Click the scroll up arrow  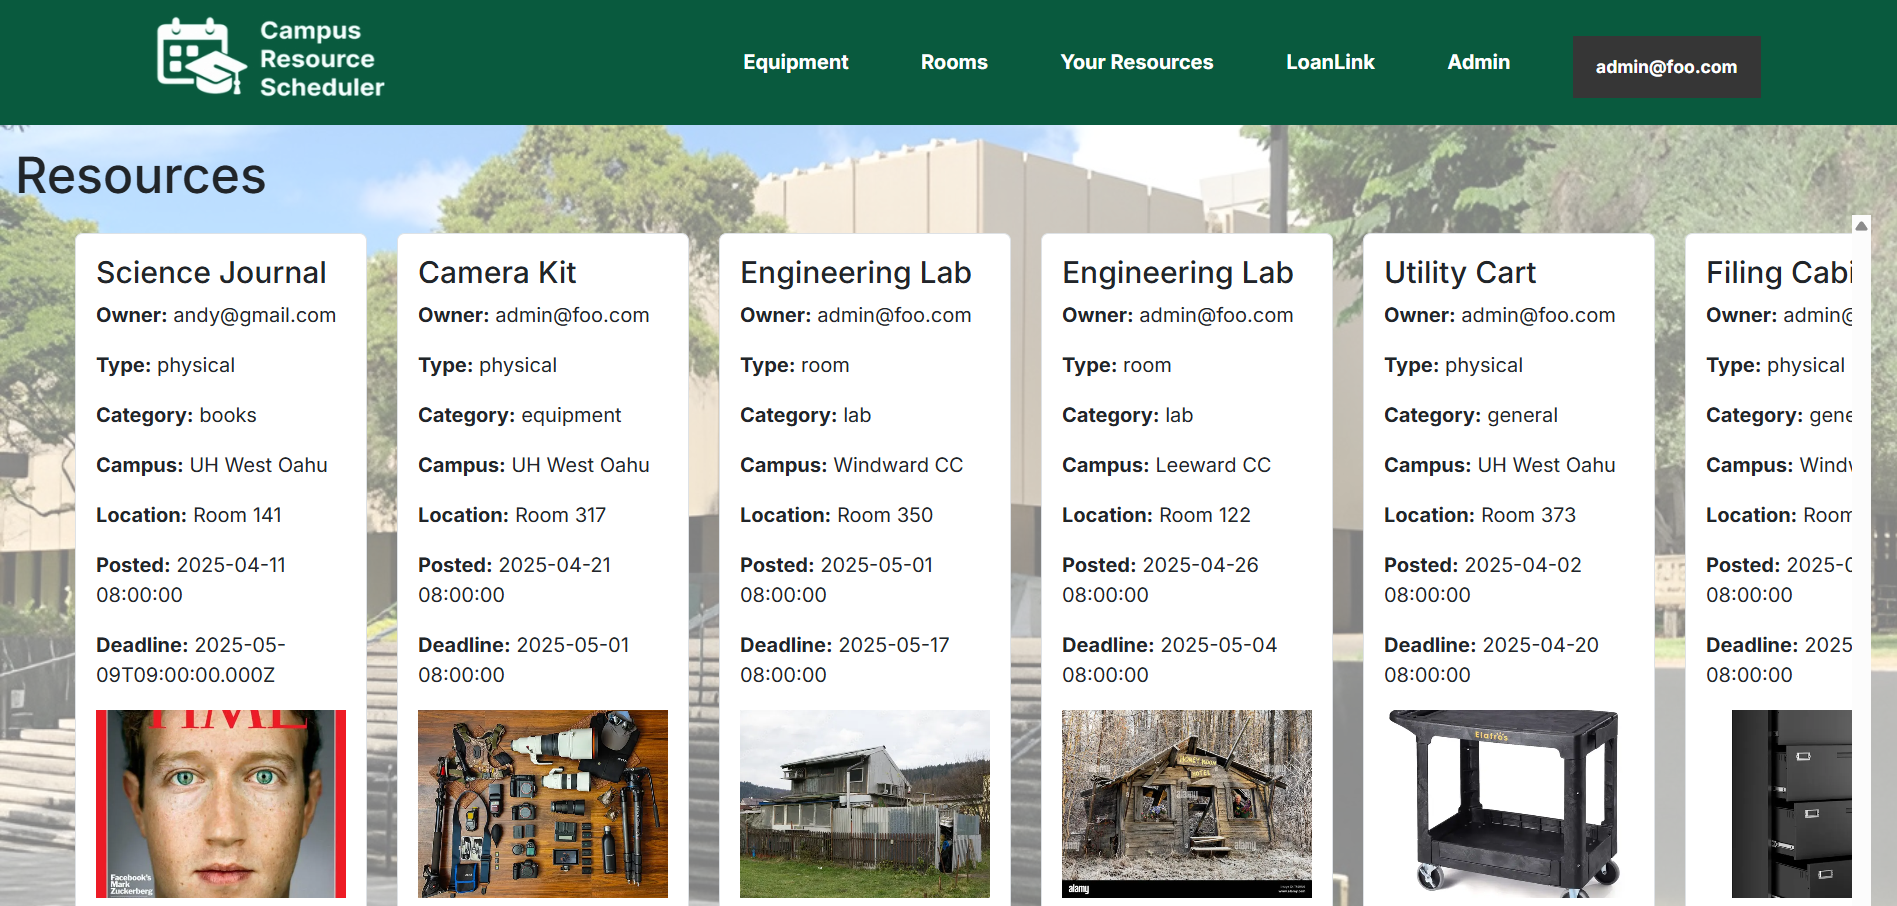click(x=1861, y=226)
